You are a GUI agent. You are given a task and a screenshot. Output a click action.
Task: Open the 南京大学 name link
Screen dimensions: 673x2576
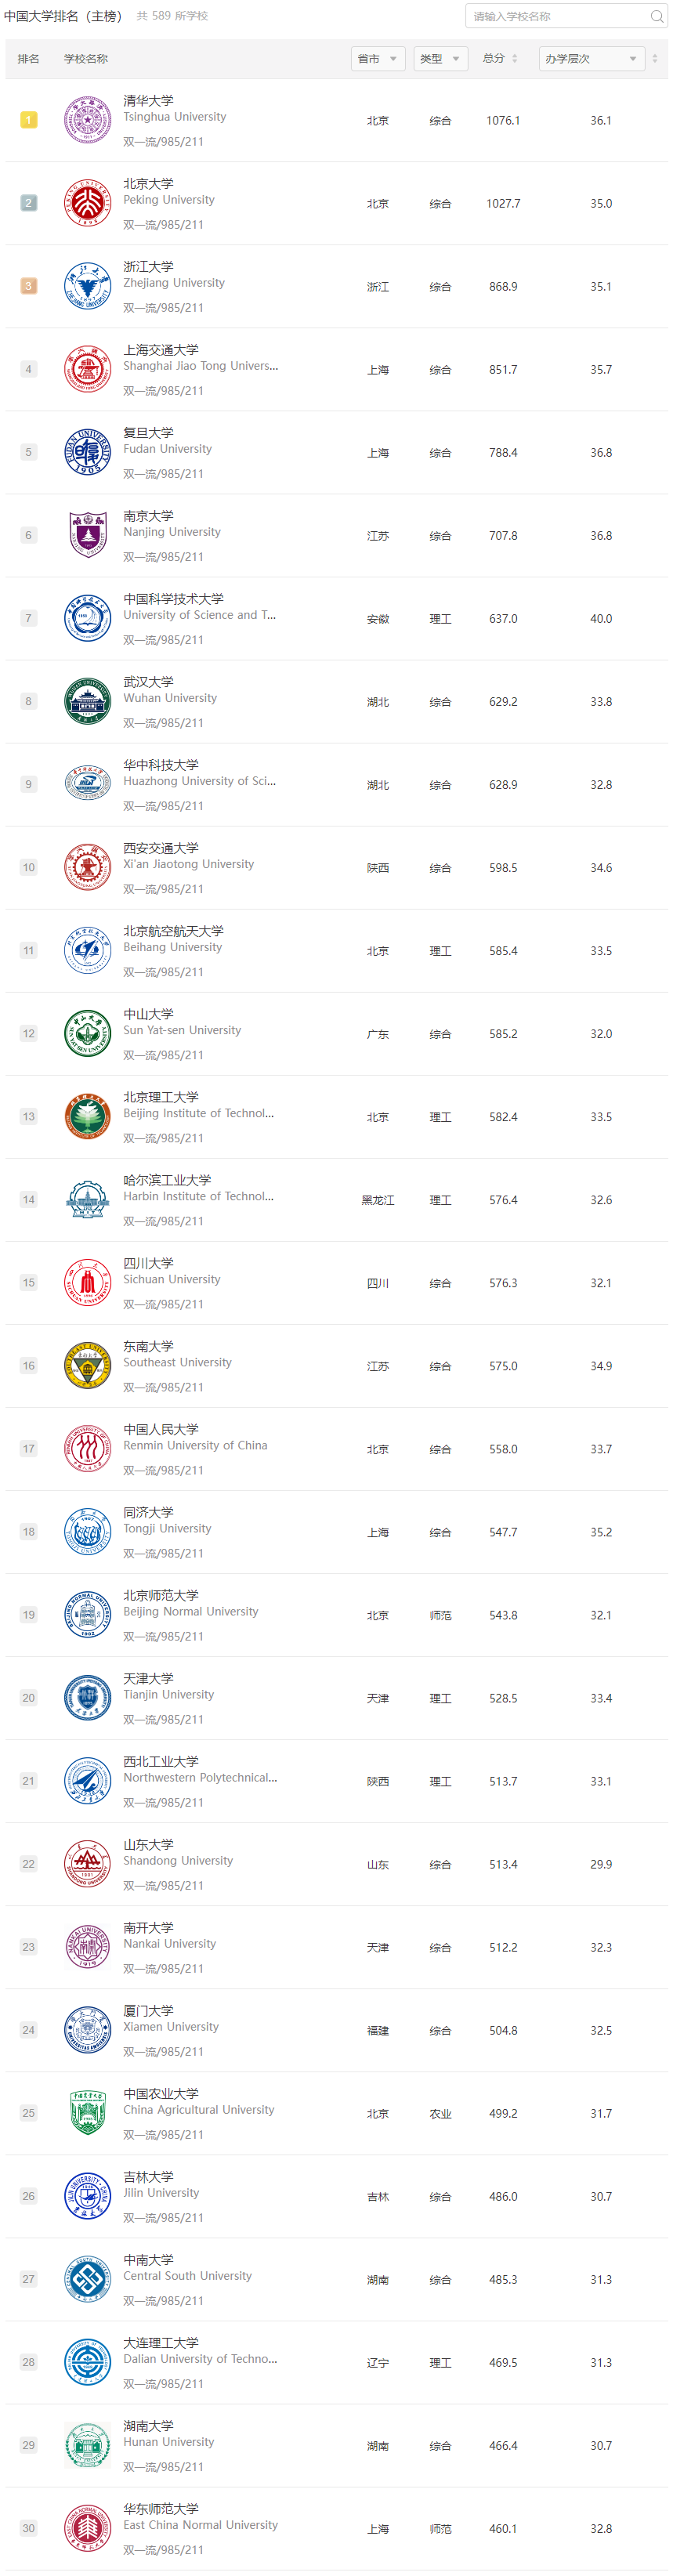148,516
